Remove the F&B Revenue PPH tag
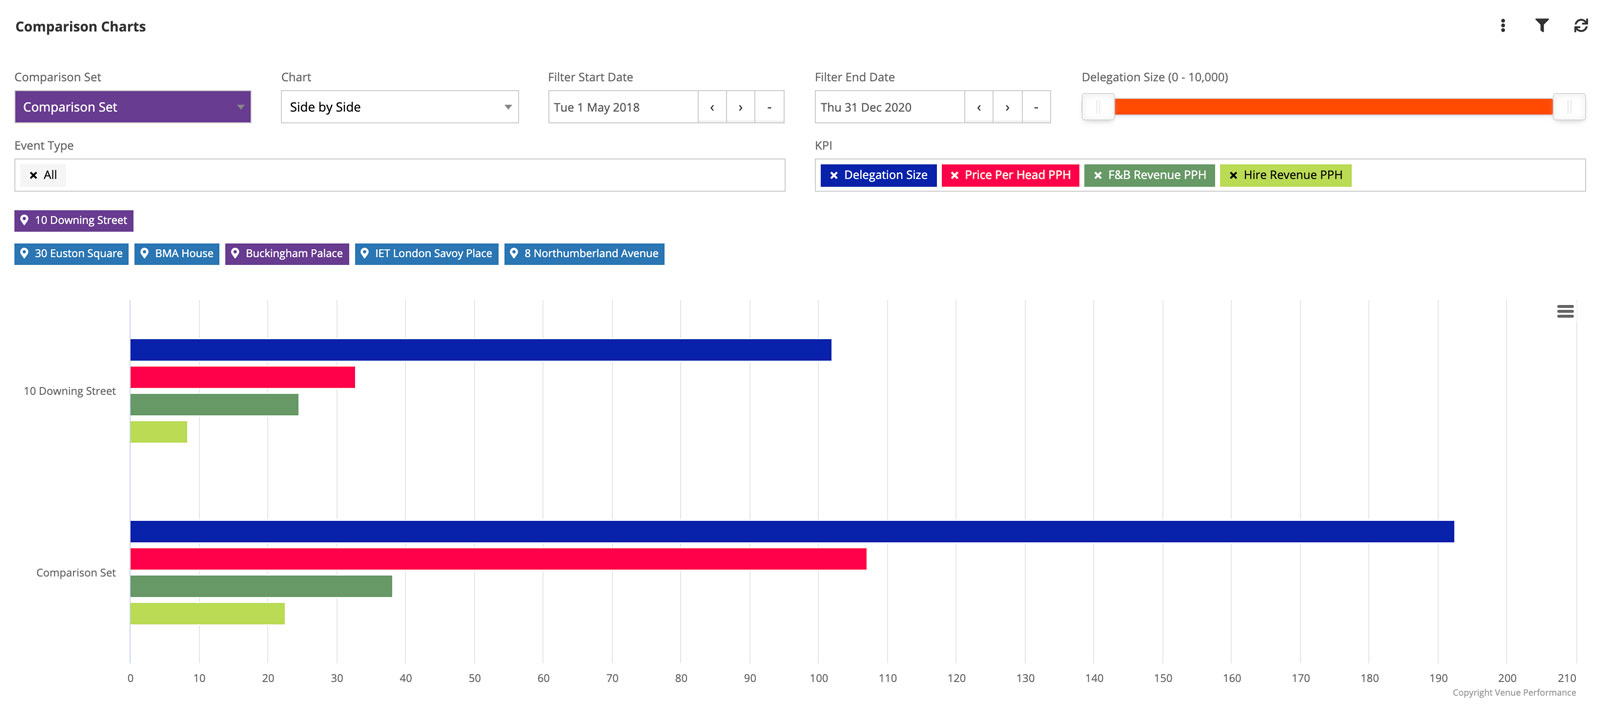Viewport: 1600px width, 714px height. click(x=1098, y=176)
